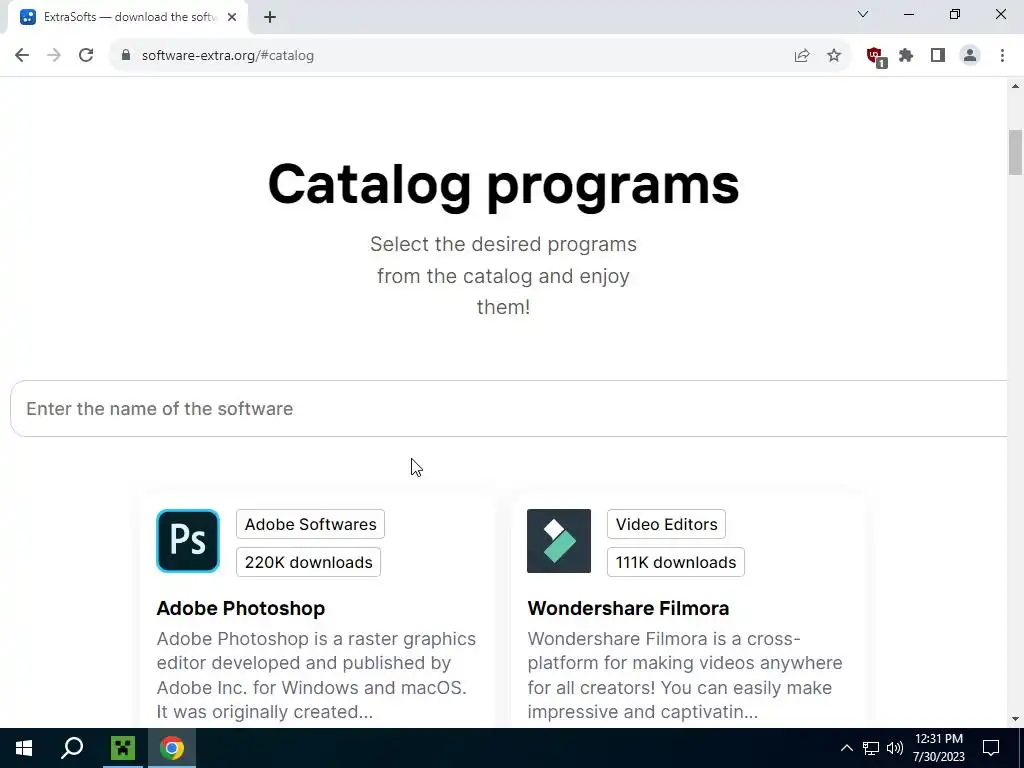Click the network tray icon
This screenshot has width=1024, height=768.
pyautogui.click(x=871, y=748)
